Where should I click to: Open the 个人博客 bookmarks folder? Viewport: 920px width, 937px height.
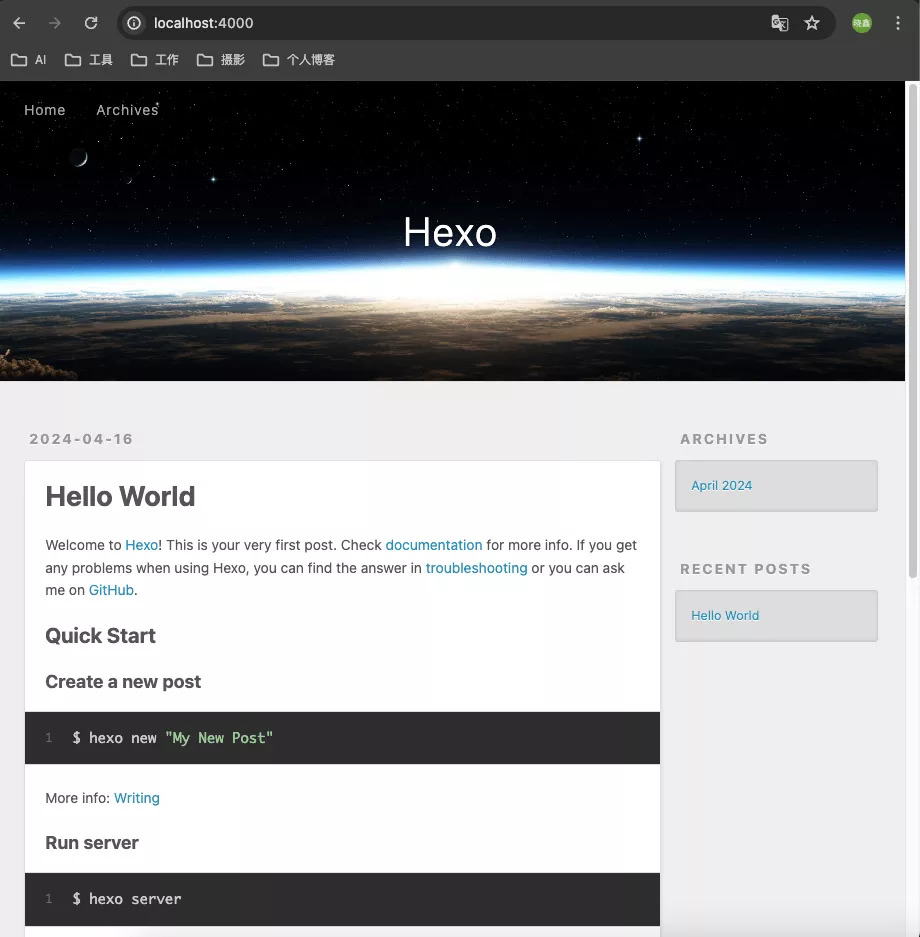(x=299, y=60)
